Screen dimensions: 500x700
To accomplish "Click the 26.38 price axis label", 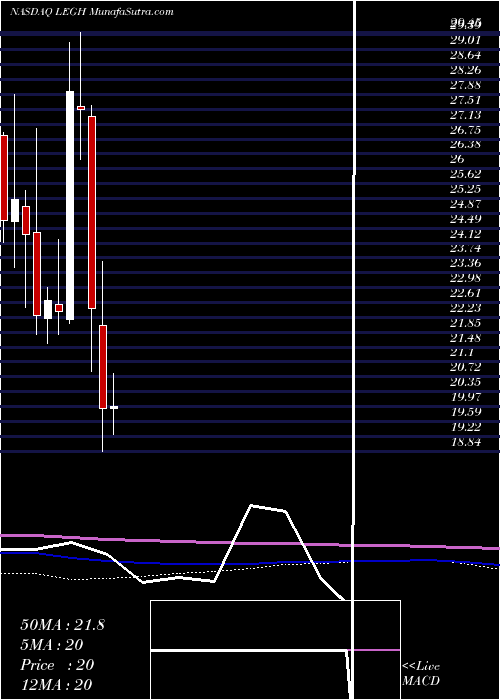I will click(x=465, y=144).
